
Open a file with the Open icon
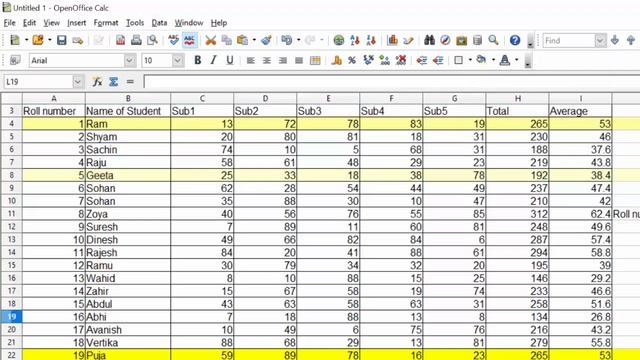click(x=38, y=40)
